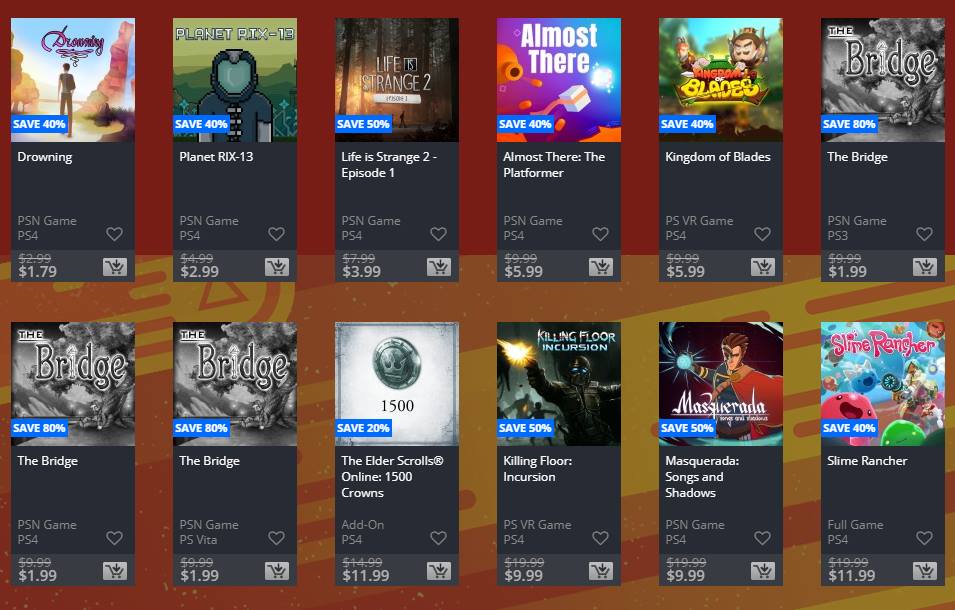
Task: Open Planet RIX-13 cover thumbnail
Action: click(x=235, y=80)
